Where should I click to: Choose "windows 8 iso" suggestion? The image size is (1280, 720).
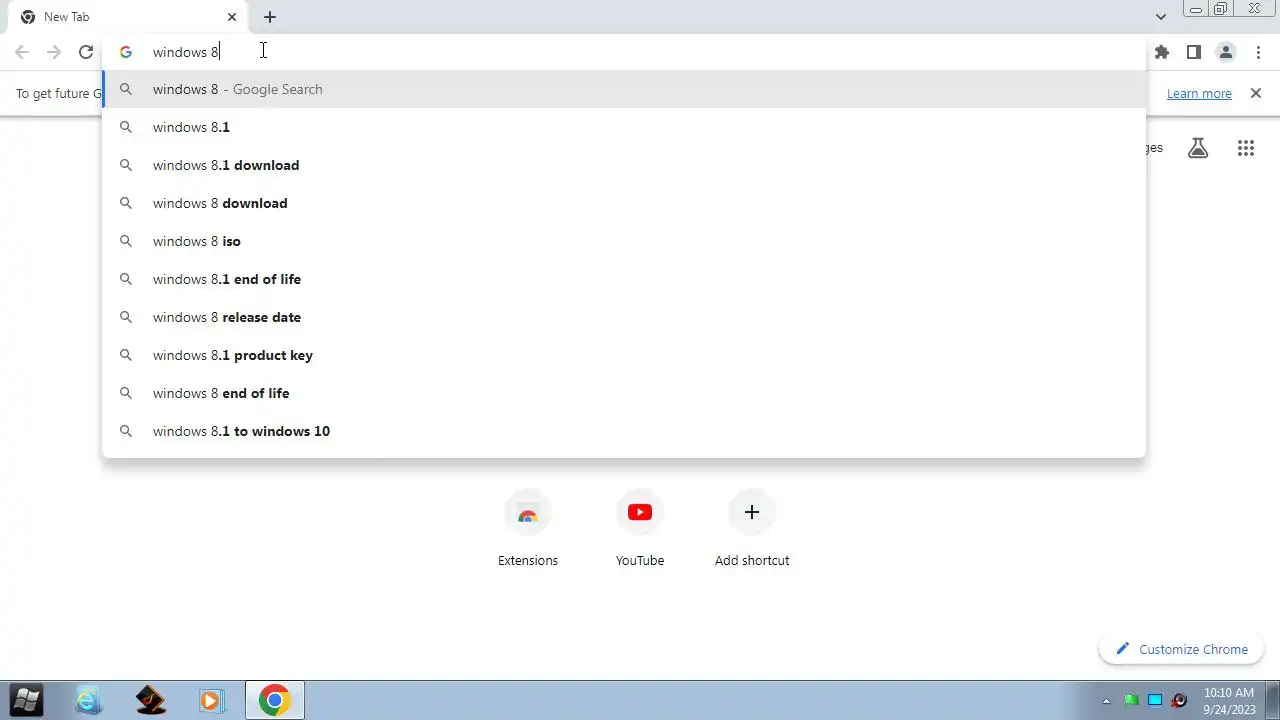(624, 241)
